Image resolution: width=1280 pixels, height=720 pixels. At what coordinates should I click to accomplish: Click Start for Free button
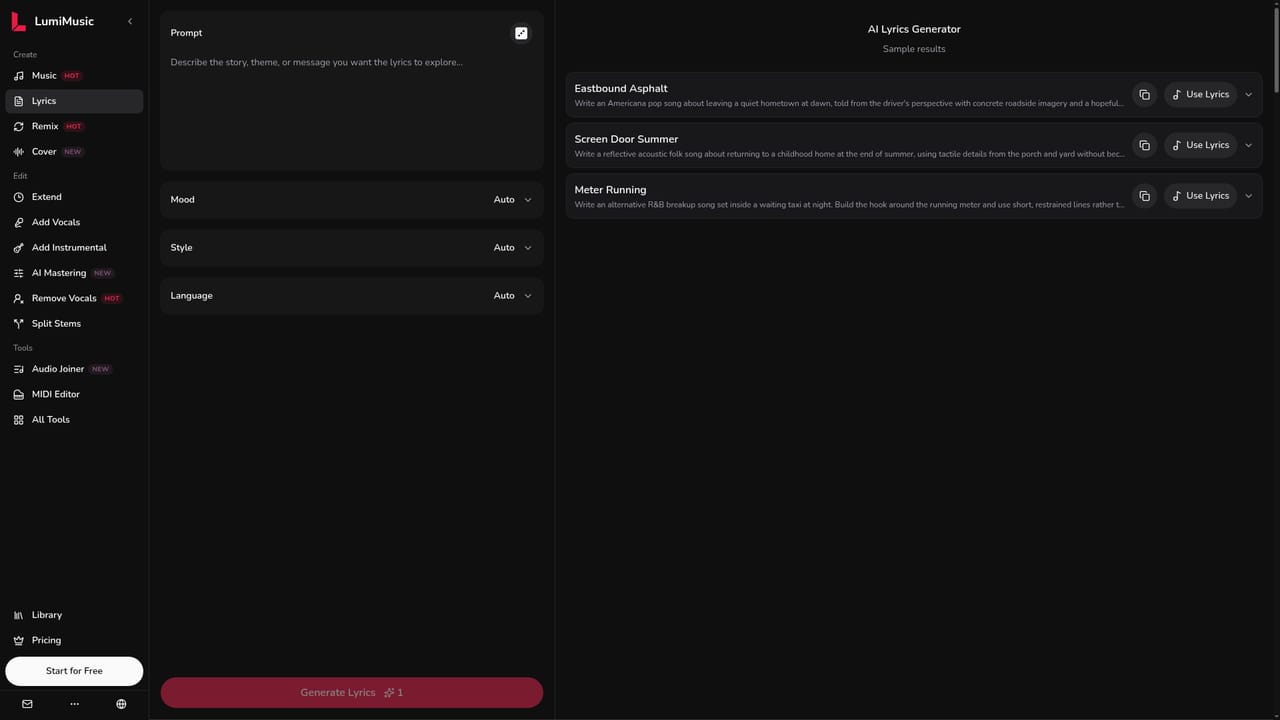74,671
